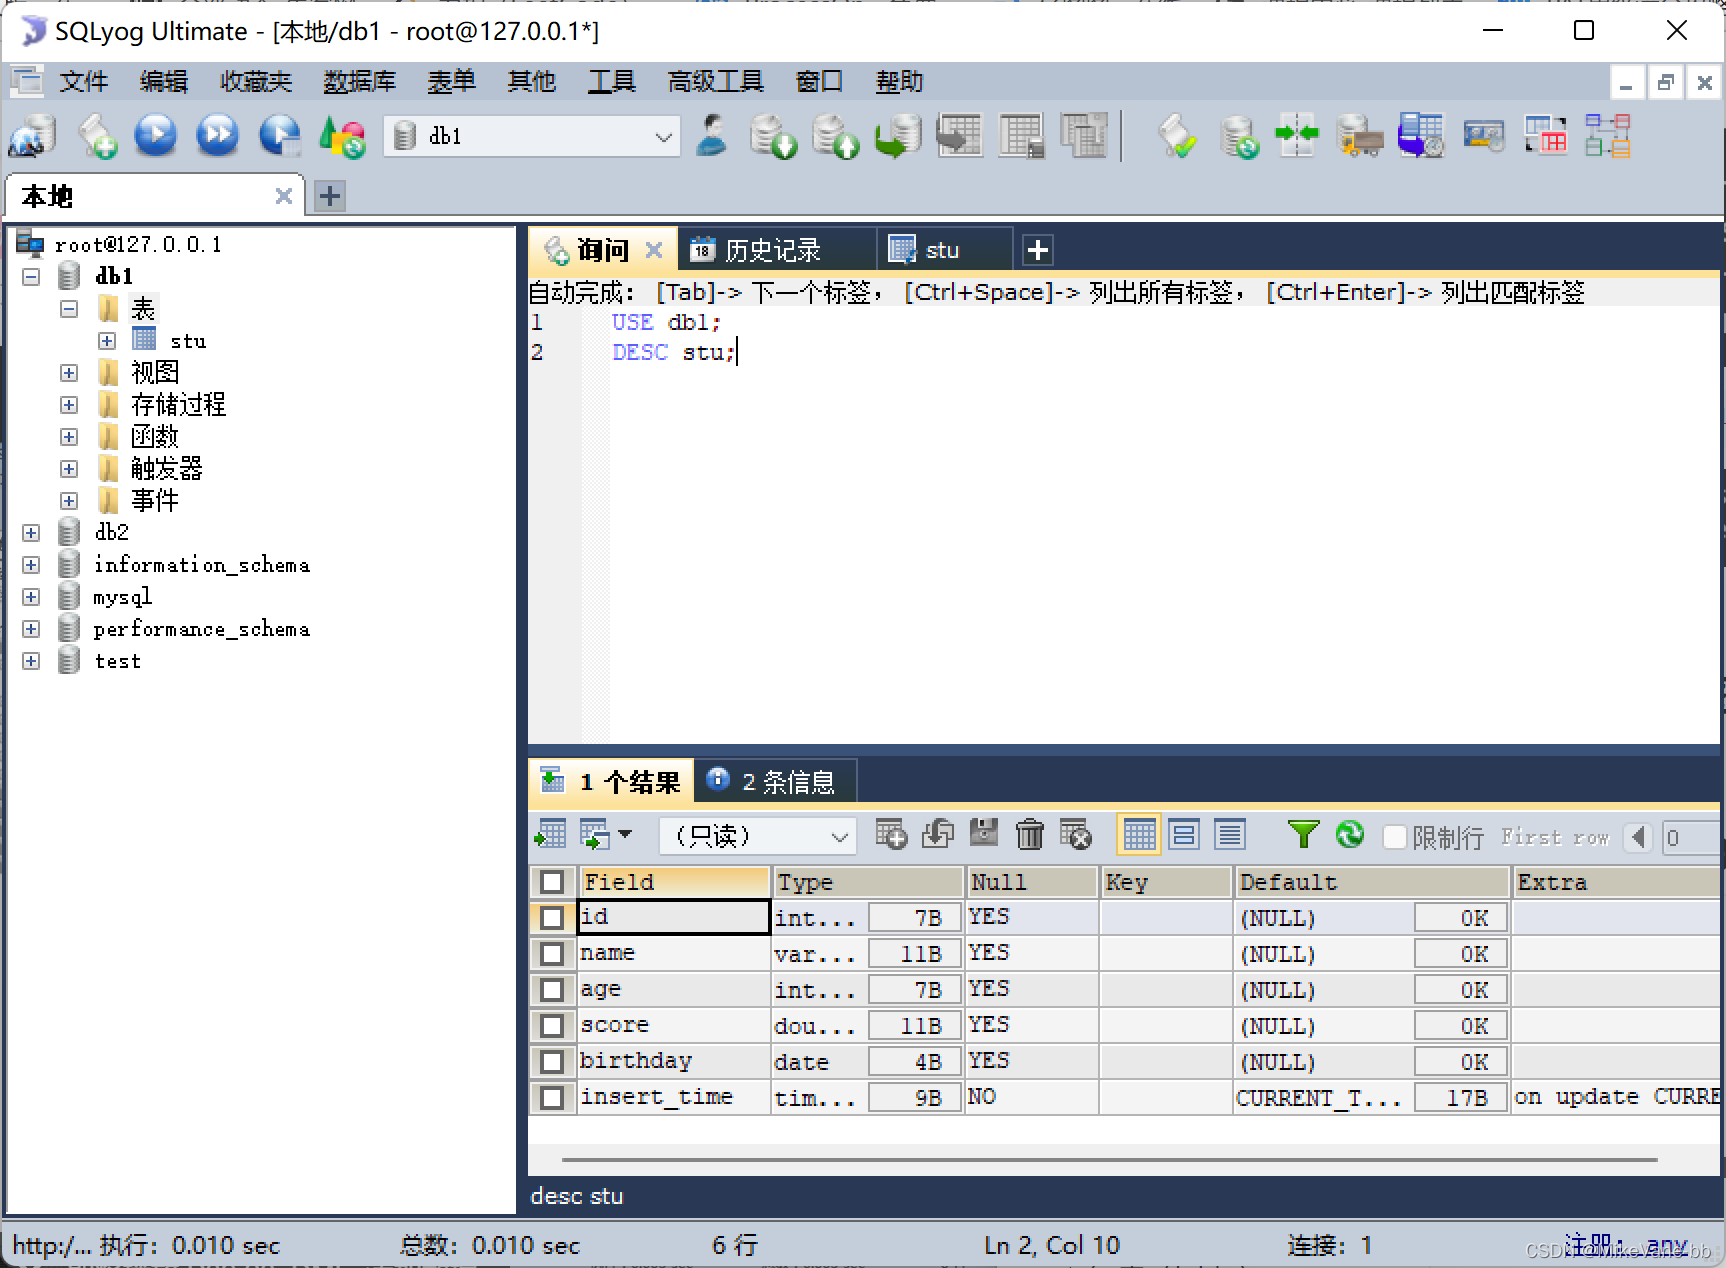Close the 询问 query tab
1726x1268 pixels.
coord(654,250)
